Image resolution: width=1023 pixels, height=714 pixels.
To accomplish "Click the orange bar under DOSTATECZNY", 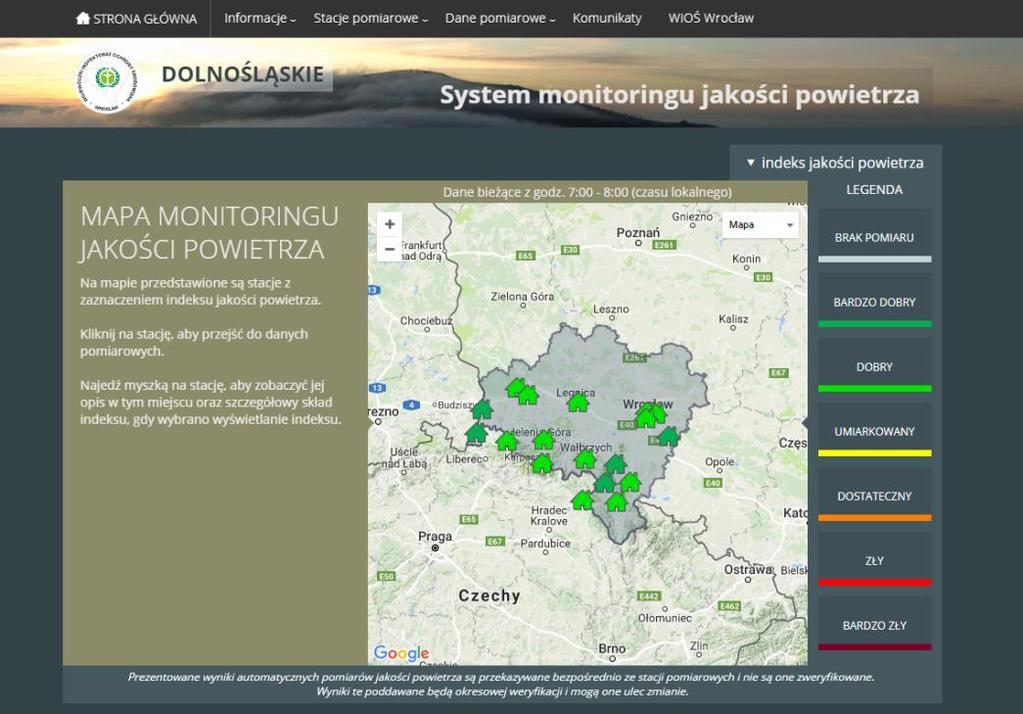I will [x=874, y=518].
